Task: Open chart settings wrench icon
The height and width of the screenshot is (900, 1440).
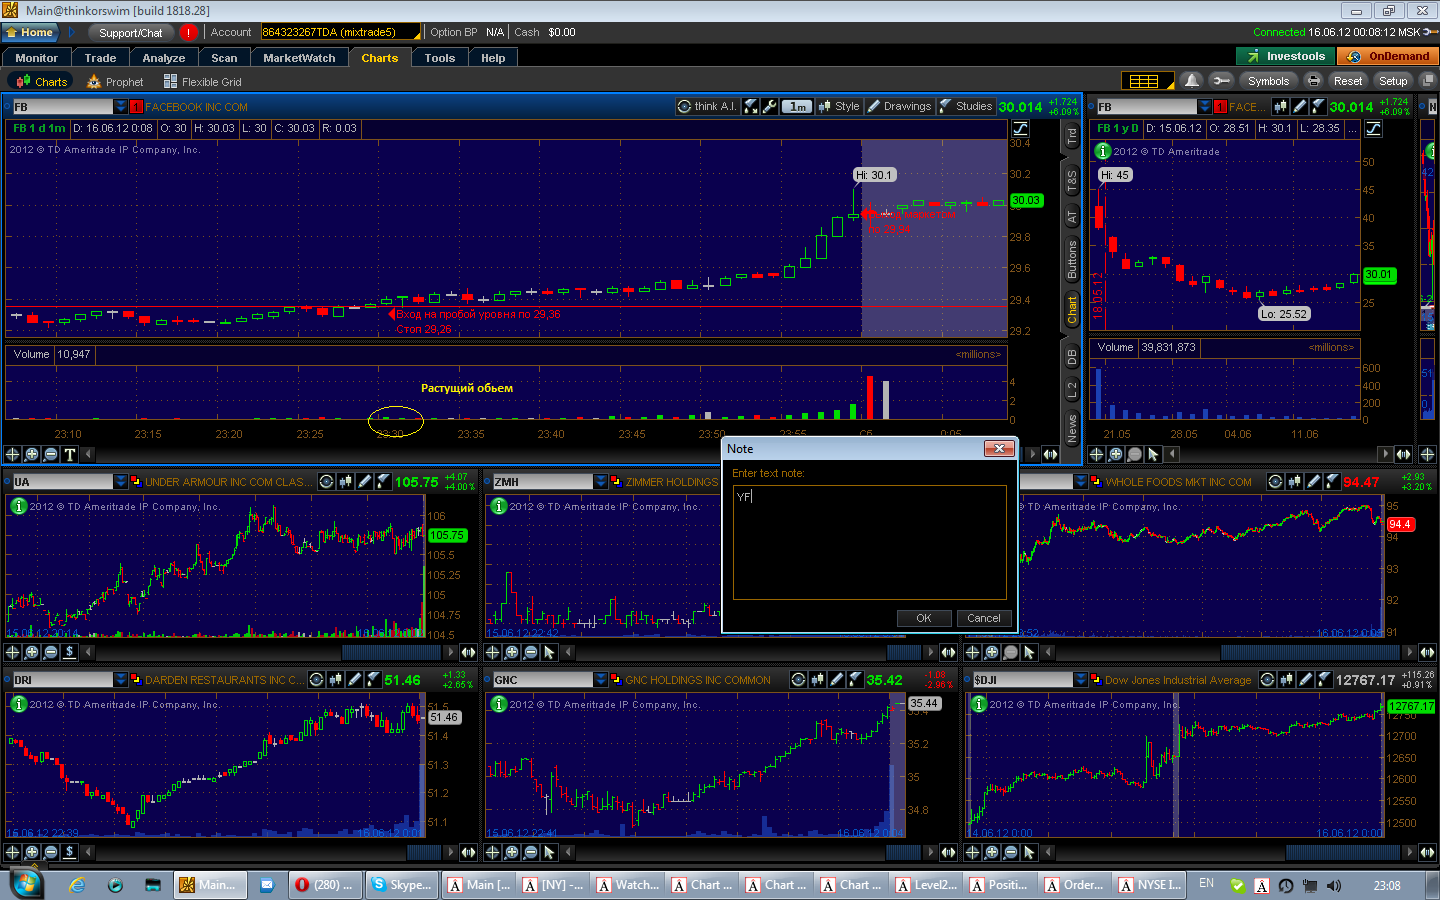Action: (770, 106)
